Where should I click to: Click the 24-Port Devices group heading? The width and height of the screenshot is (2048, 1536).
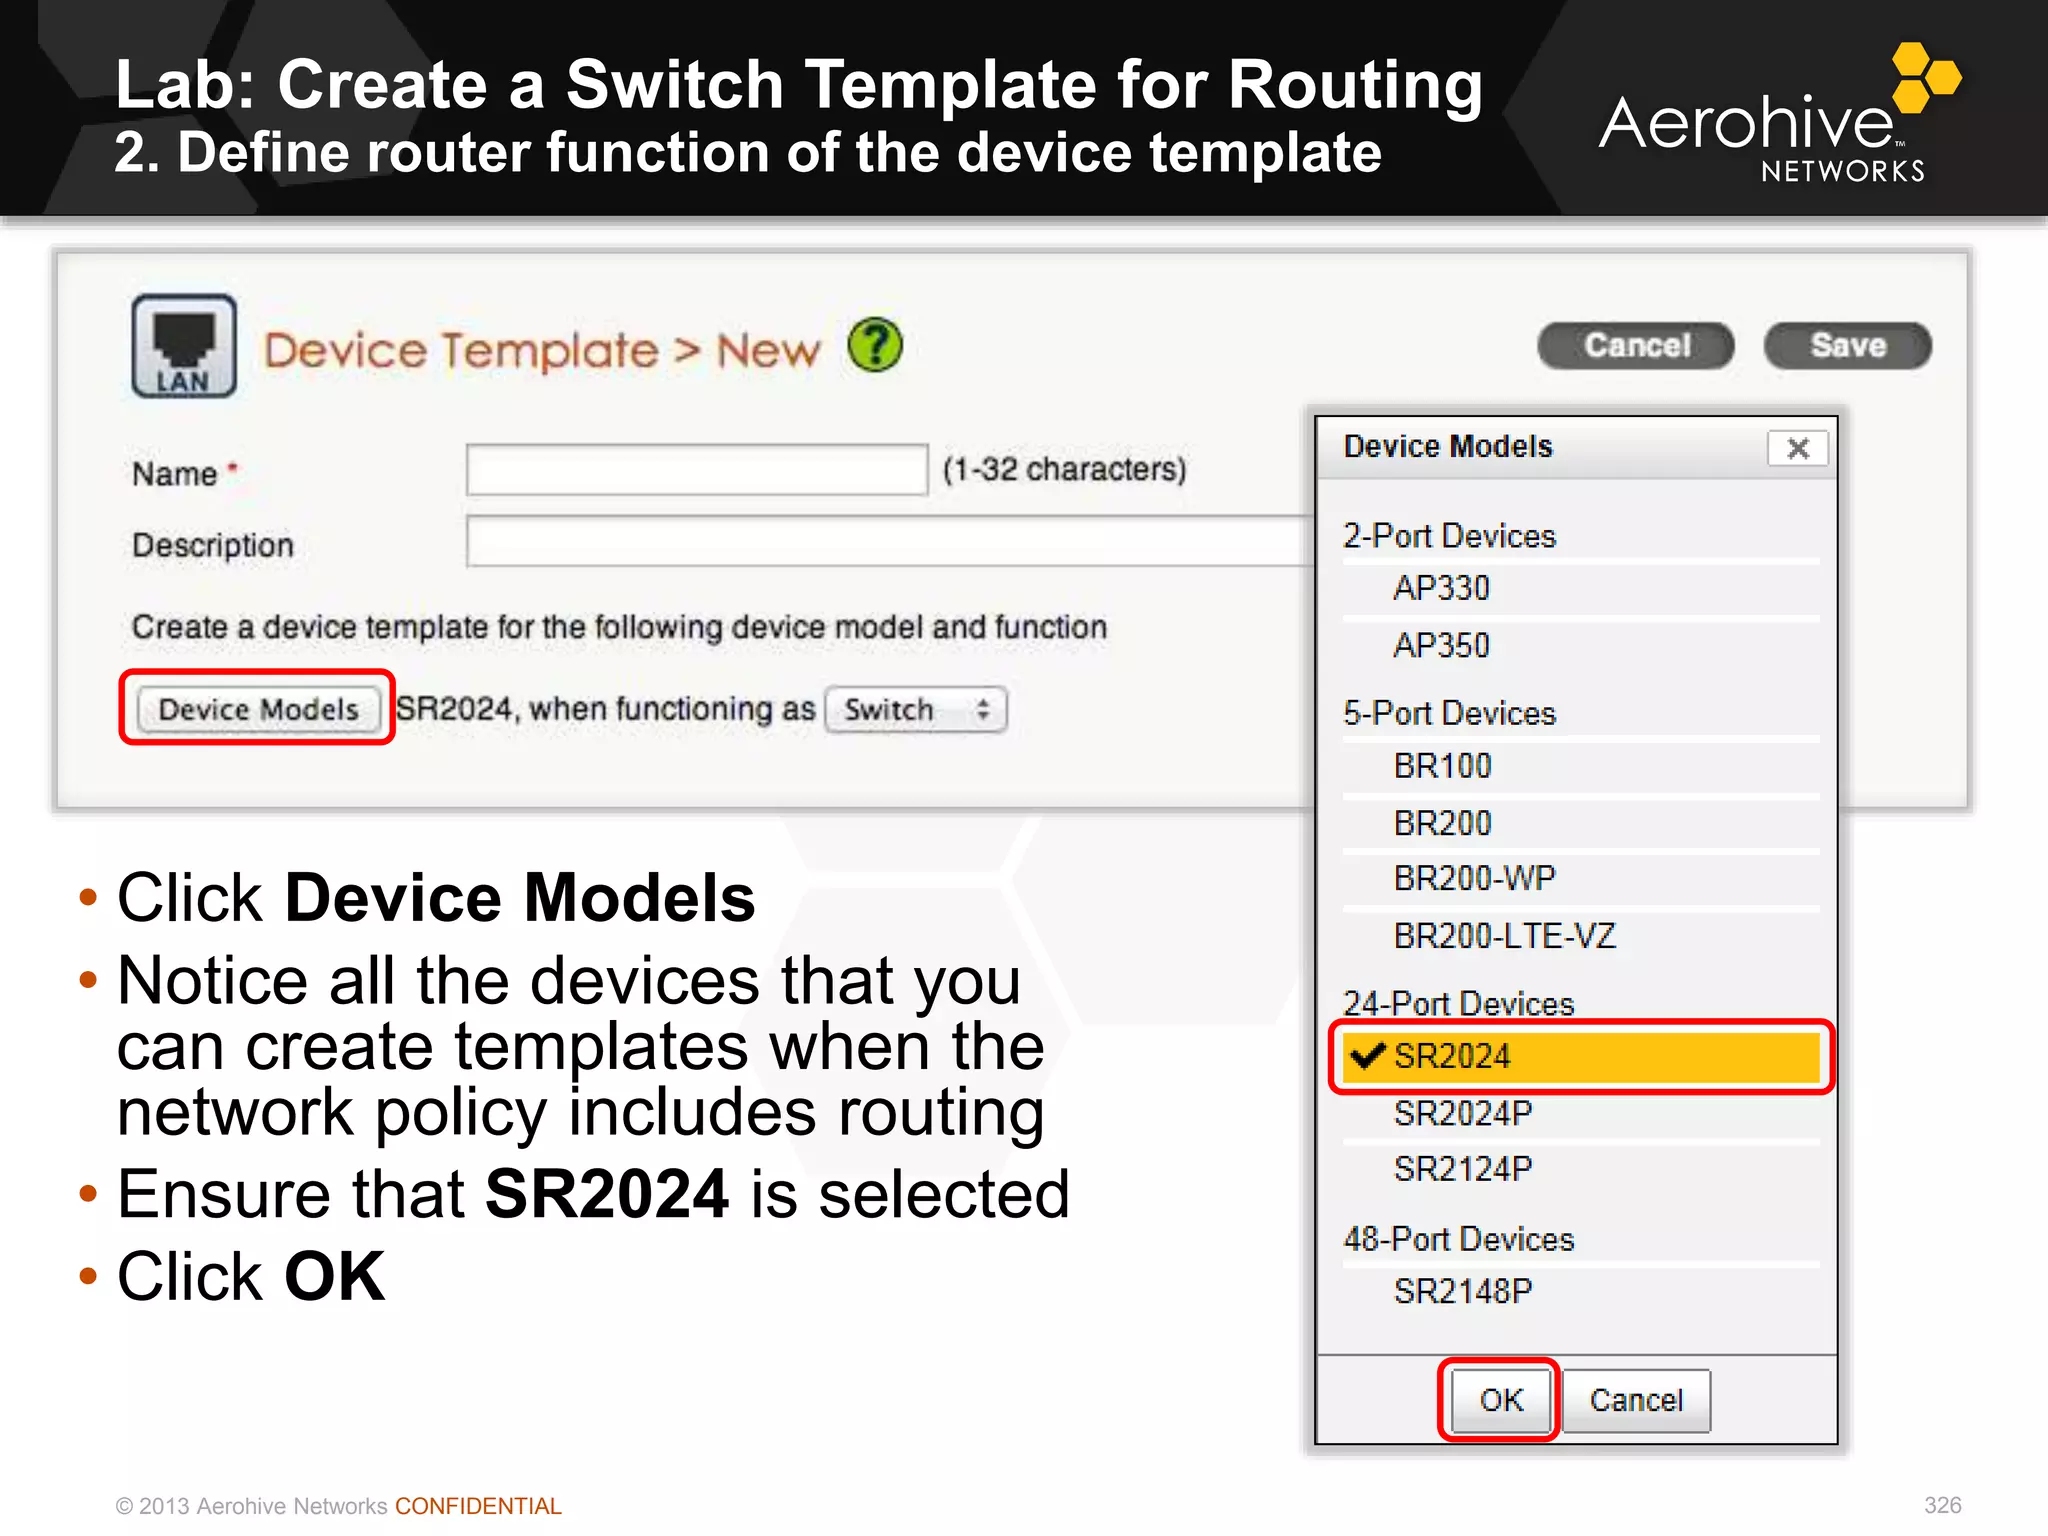coord(1458,1003)
